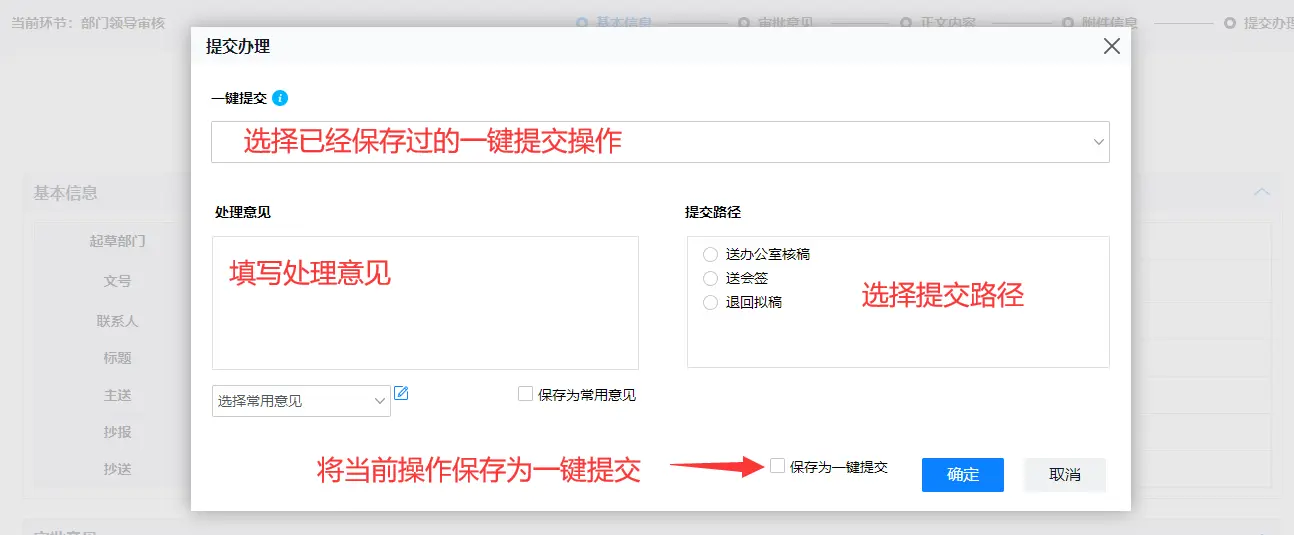
Task: Click the 标题 field label
Action: [118, 358]
